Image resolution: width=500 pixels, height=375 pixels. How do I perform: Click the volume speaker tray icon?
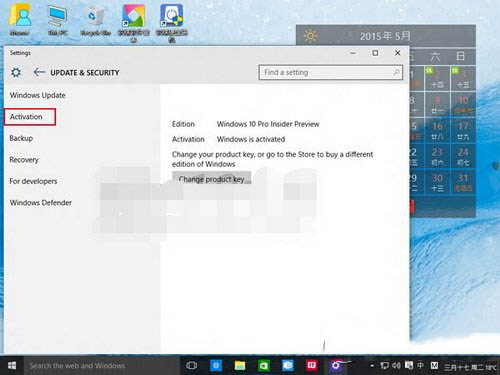396,366
